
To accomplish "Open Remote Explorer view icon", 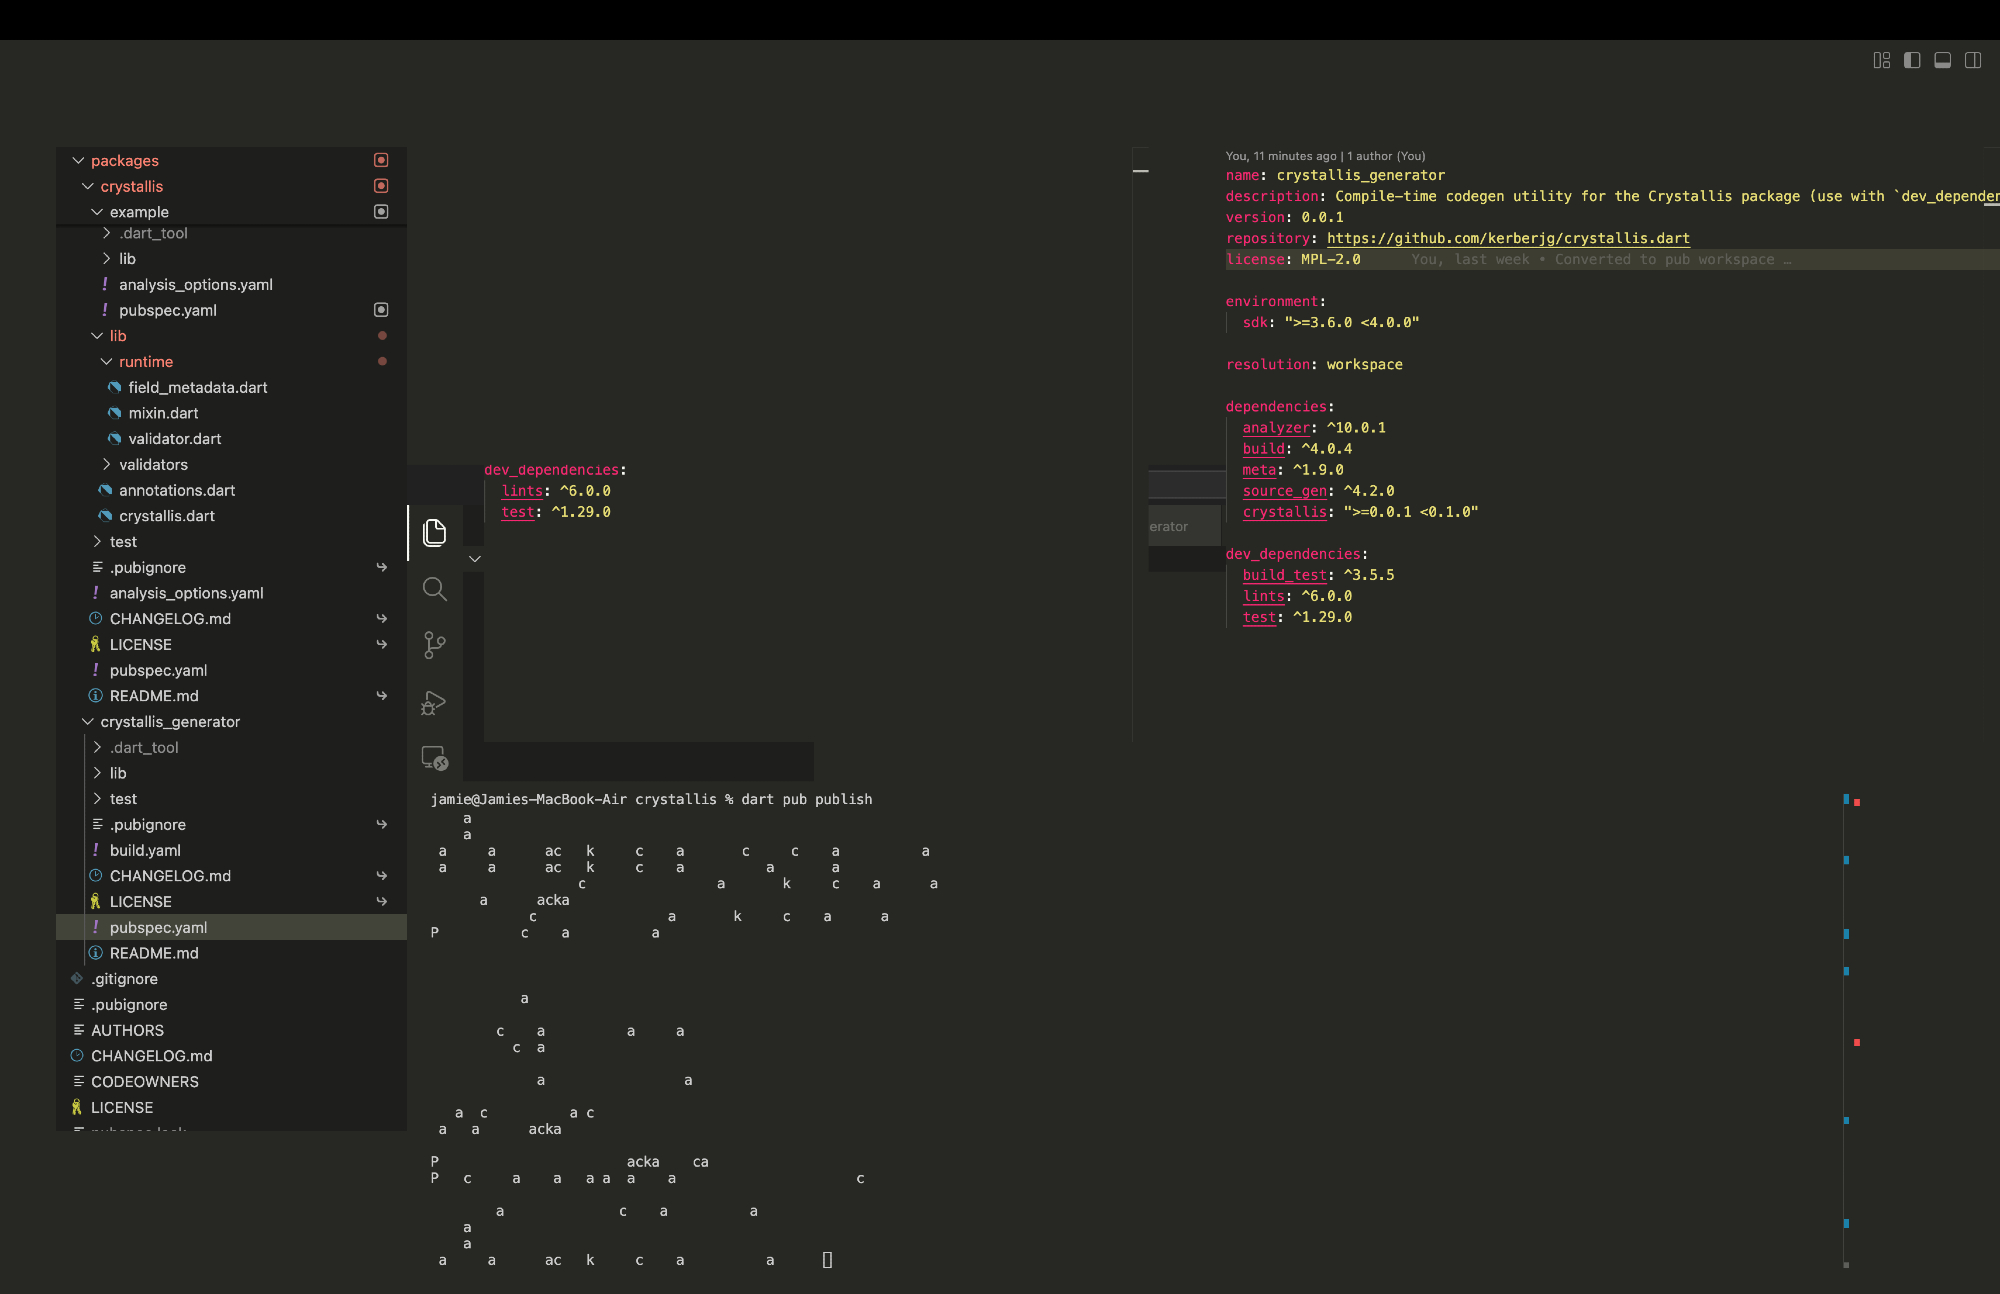I will pos(434,758).
